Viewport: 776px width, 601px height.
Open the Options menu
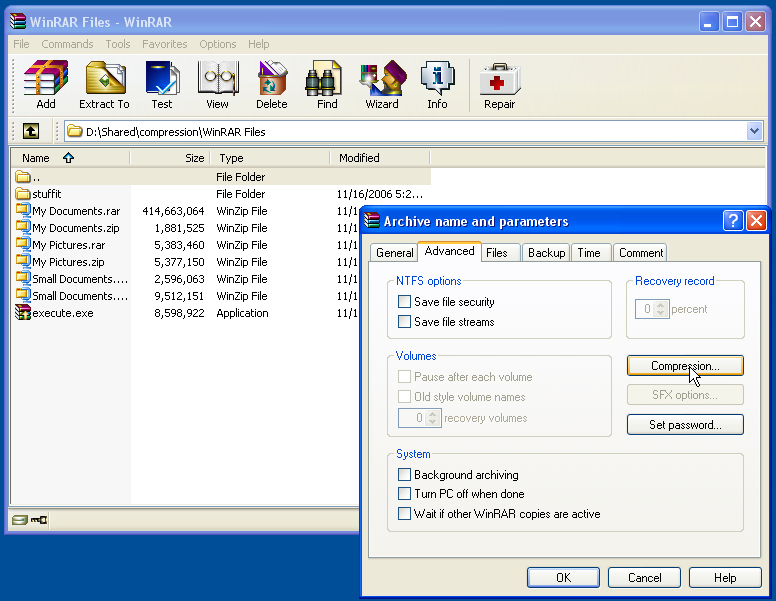[x=218, y=44]
